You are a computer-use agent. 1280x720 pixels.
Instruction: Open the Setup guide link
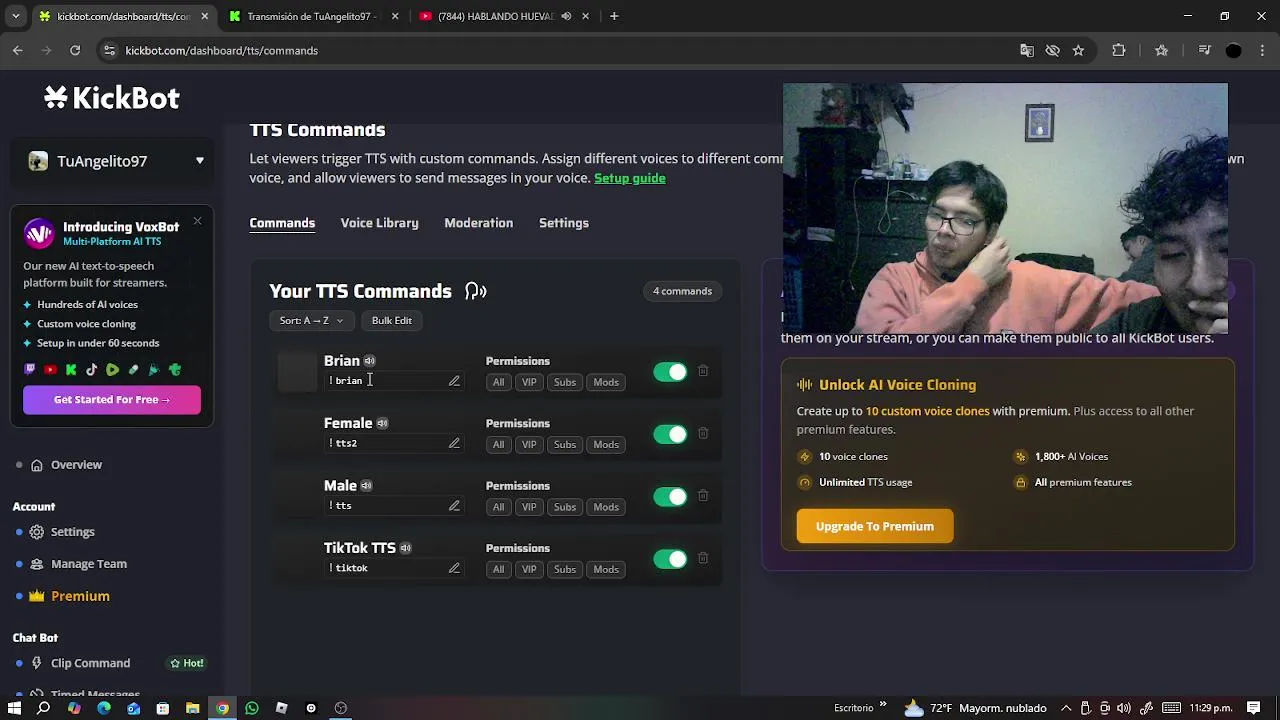[x=629, y=178]
